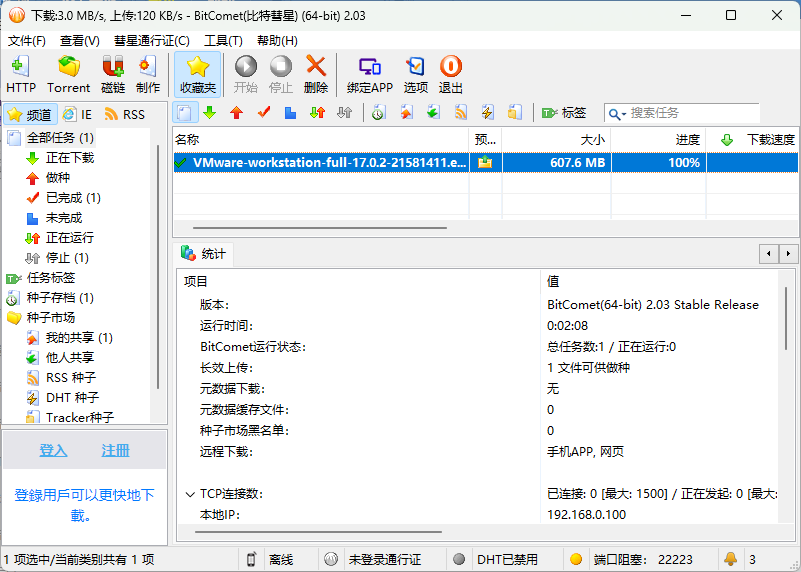801x572 pixels.
Task: Click the RSS torrent icon in task toolbar
Action: point(460,113)
